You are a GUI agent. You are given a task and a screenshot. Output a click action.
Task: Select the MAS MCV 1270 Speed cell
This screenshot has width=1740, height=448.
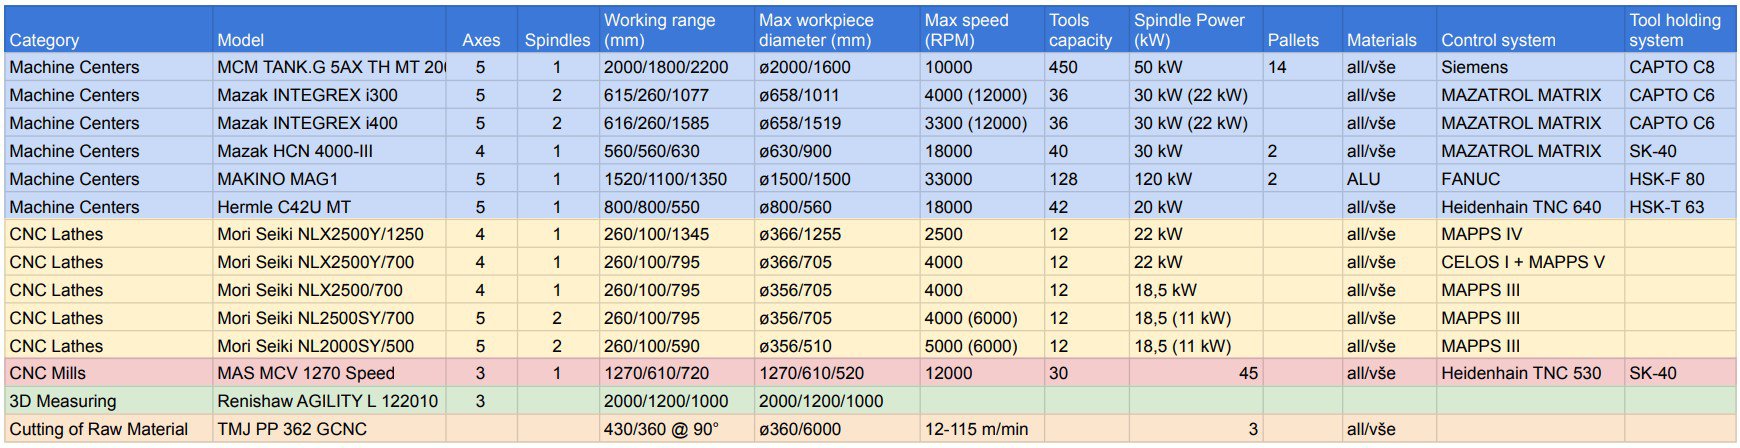coord(329,373)
